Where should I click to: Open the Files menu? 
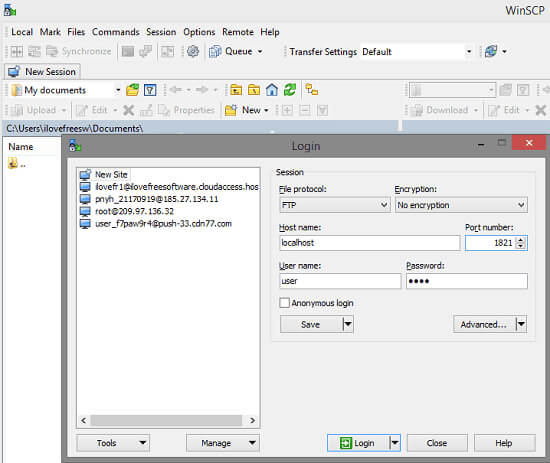[x=76, y=32]
